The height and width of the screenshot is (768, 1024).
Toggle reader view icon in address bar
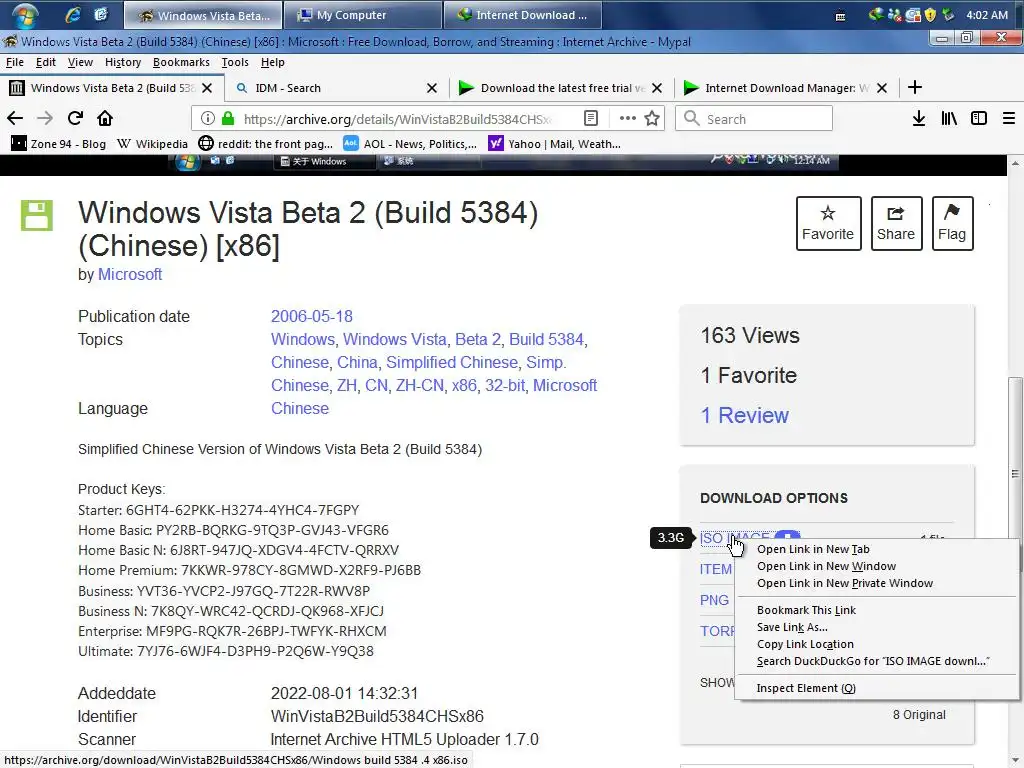point(590,118)
